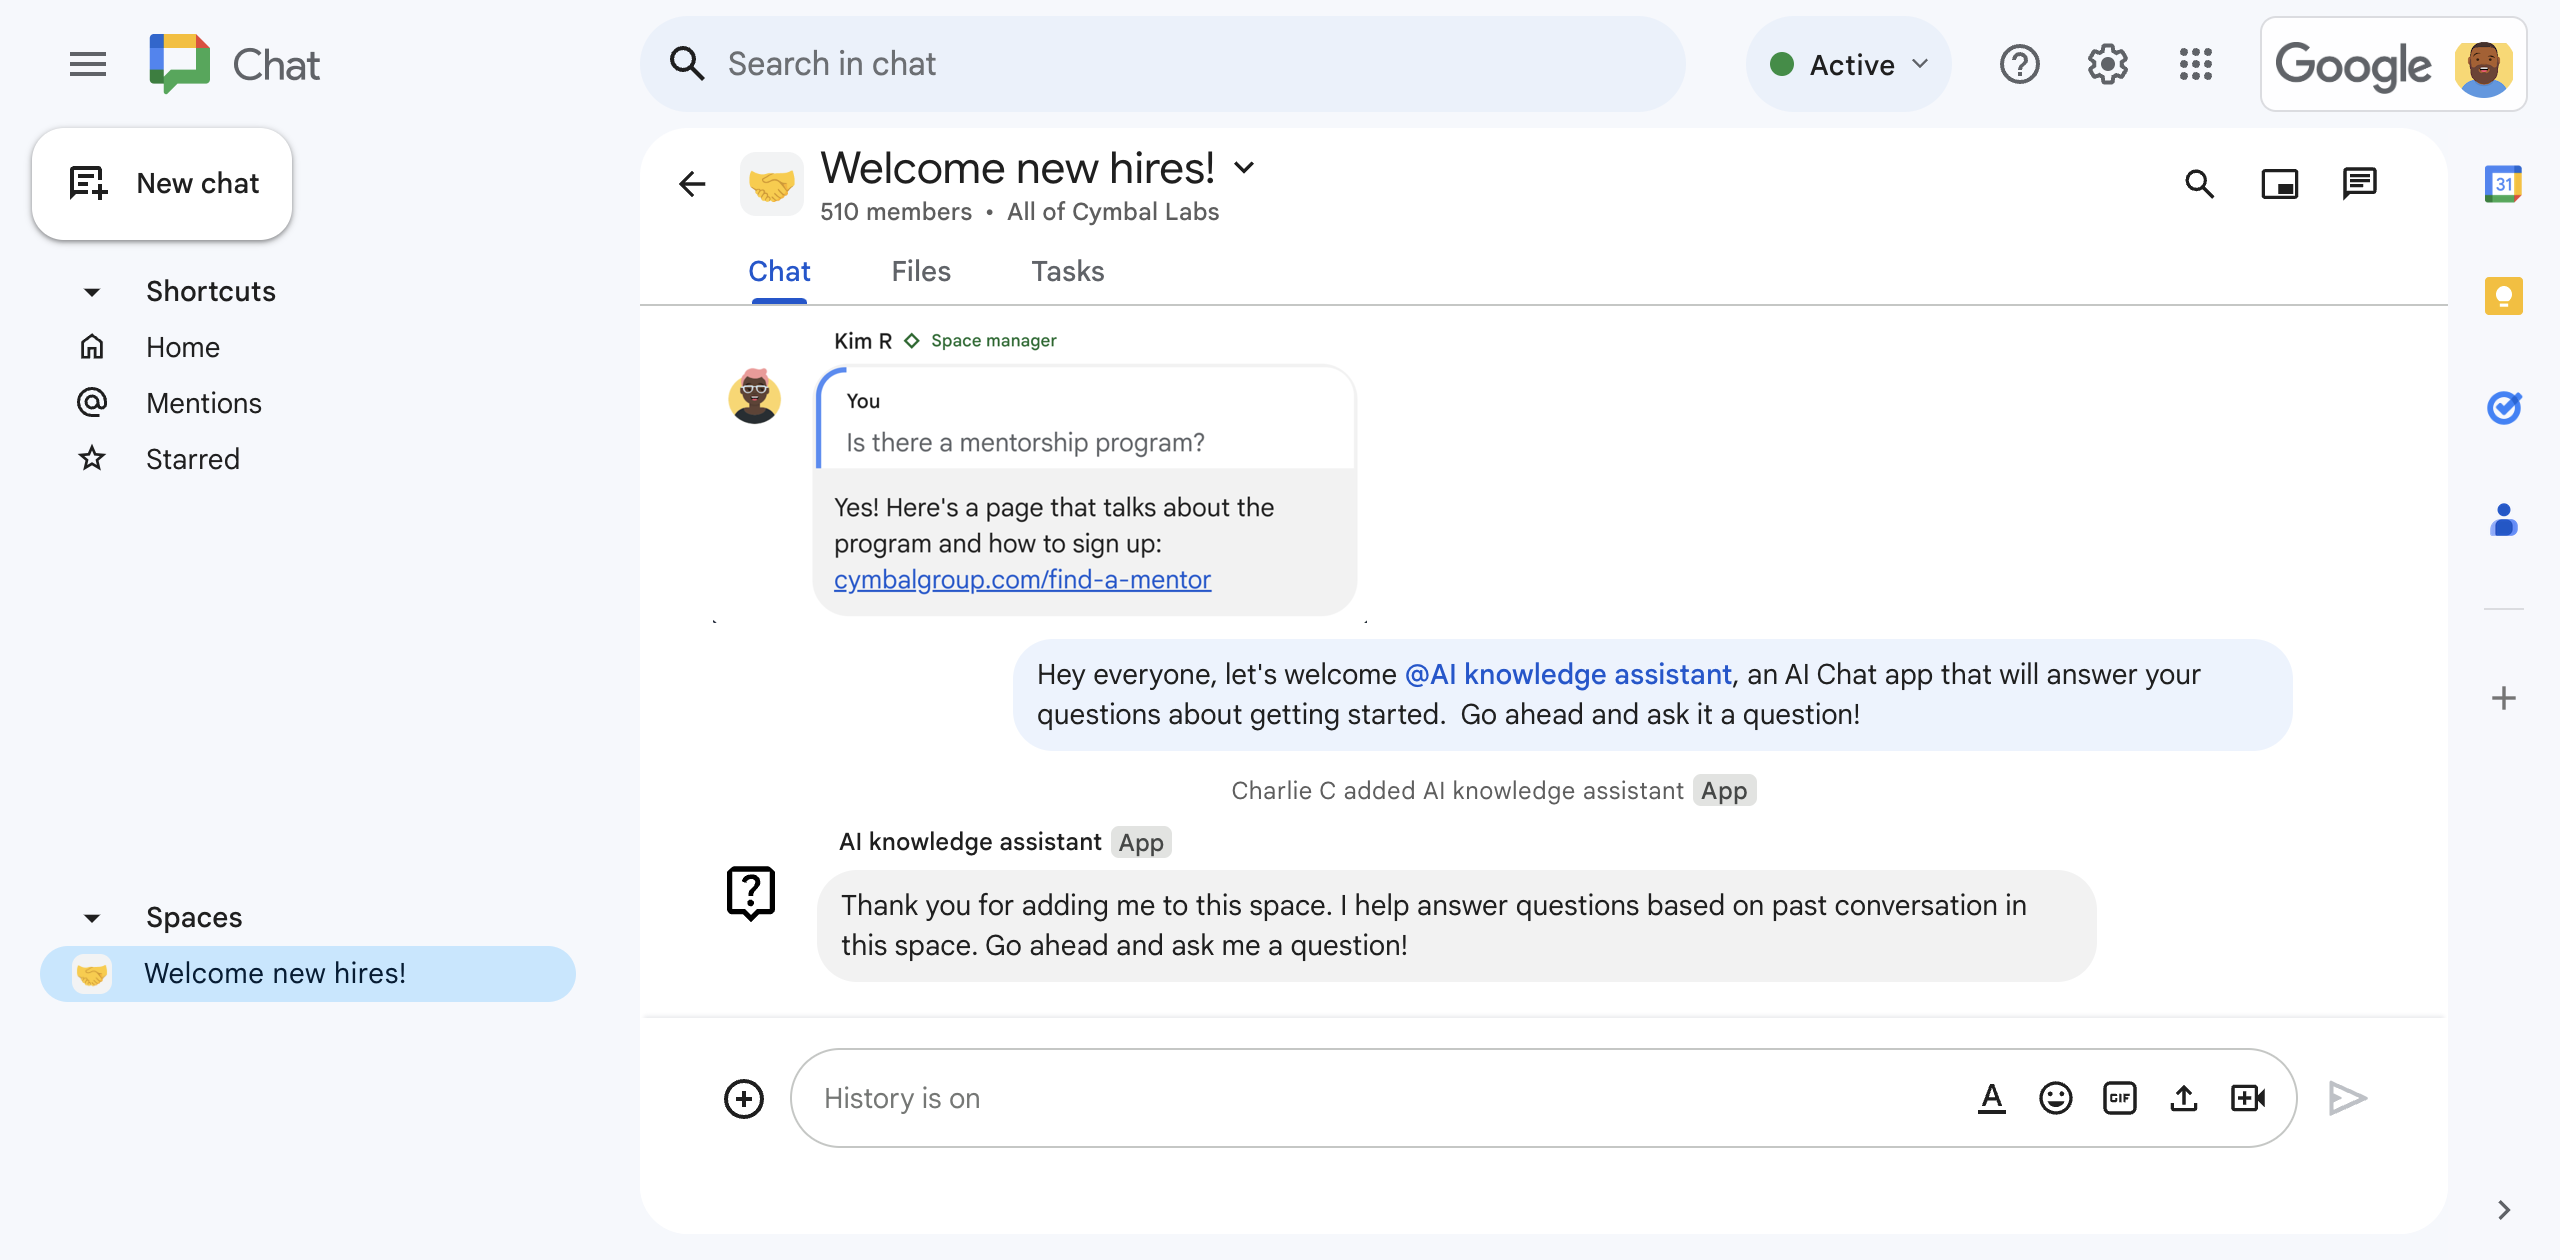Switch to the Files tab
Screen dimensions: 2560x1260
pos(919,269)
